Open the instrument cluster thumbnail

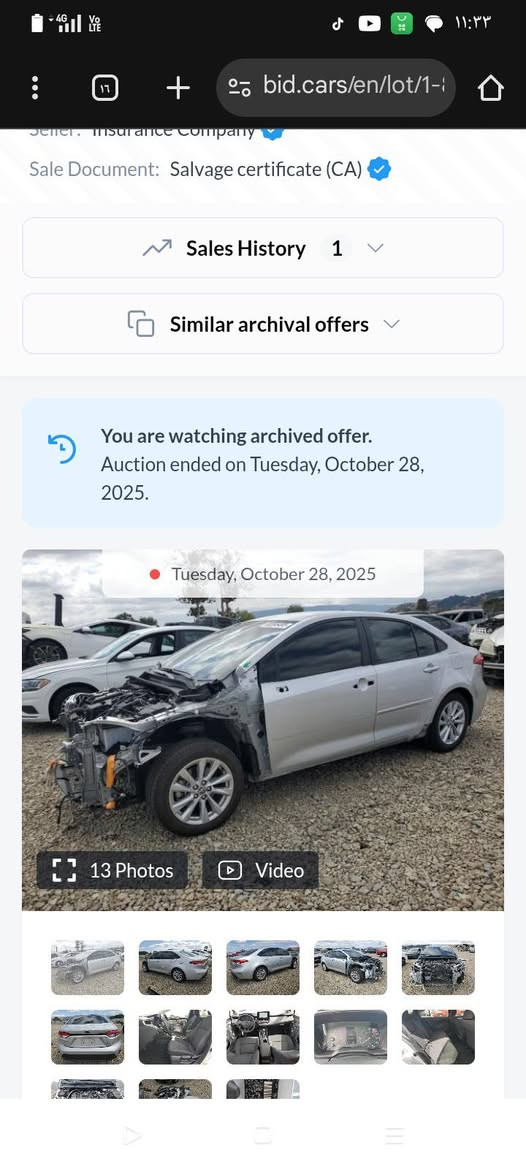click(x=350, y=1037)
